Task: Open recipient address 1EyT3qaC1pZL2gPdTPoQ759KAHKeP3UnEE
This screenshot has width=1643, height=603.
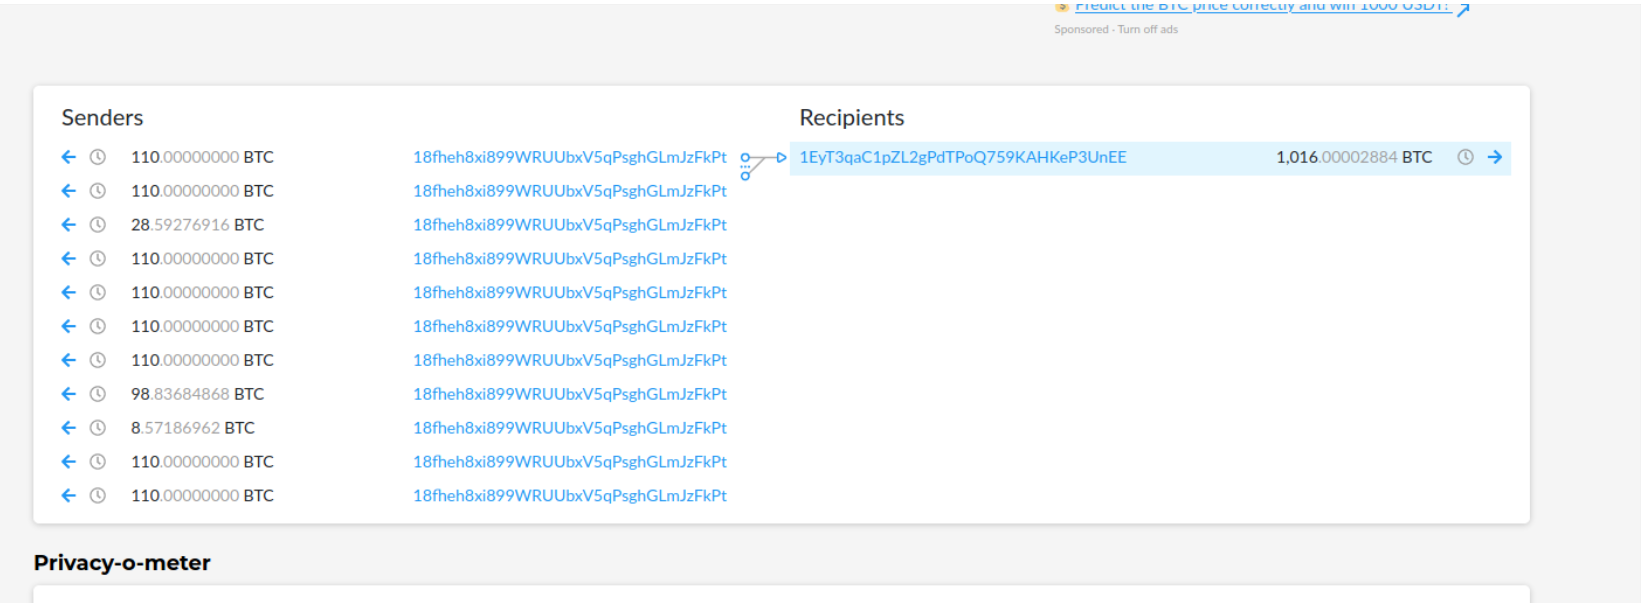Action: click(x=962, y=157)
